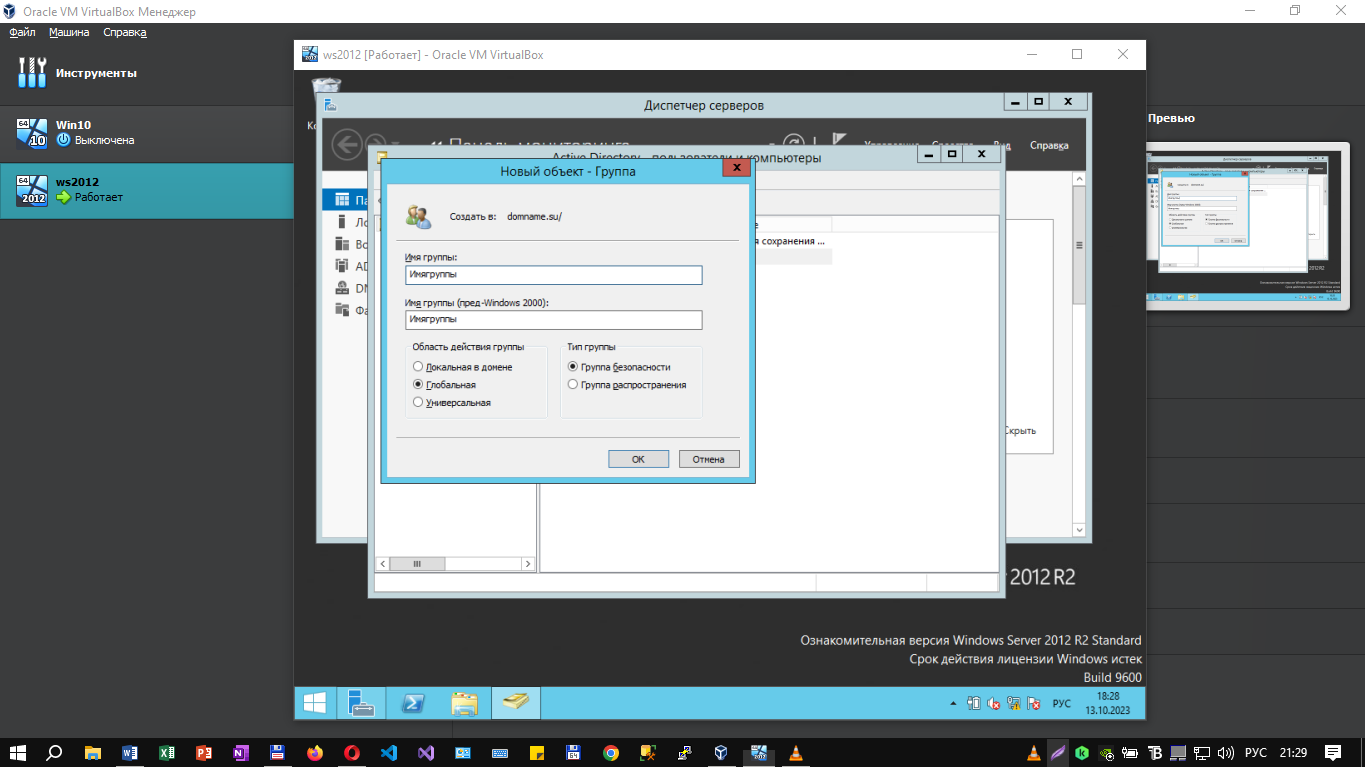Open host taskbar search
Screen dimensions: 1365x767
[55, 753]
